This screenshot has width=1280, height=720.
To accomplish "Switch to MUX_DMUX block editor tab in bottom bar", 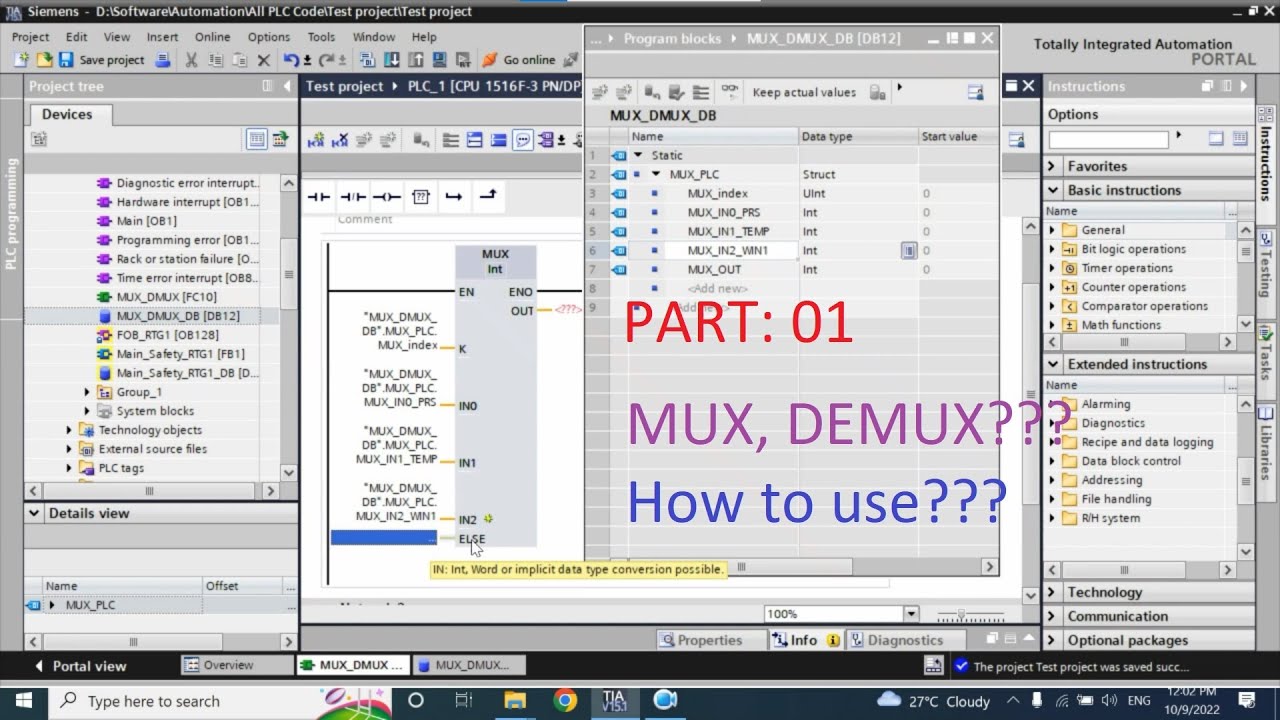I will click(352, 665).
